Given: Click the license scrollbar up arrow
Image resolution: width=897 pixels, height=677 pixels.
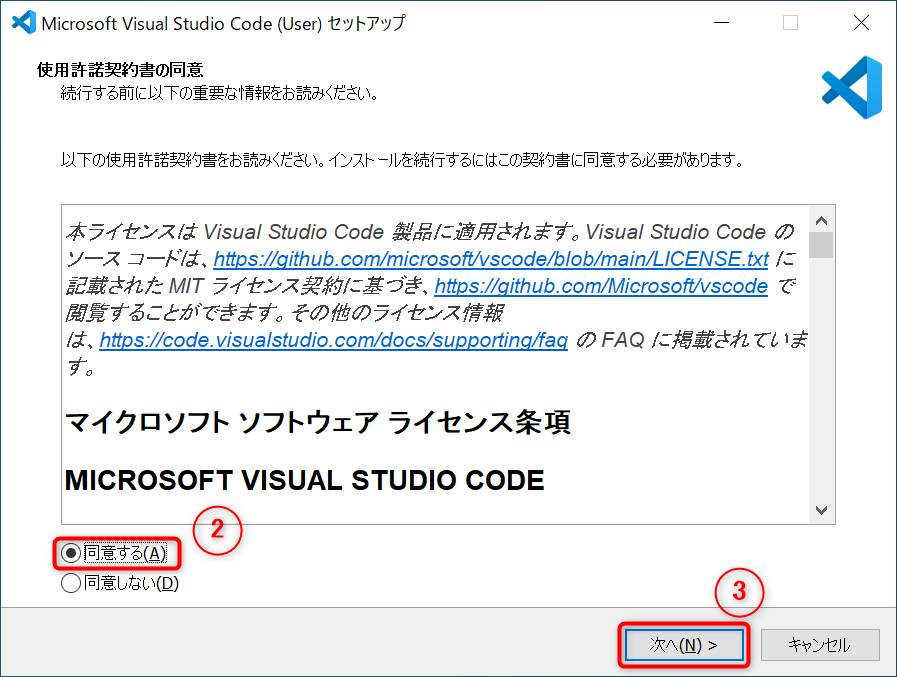Looking at the screenshot, I should click(821, 220).
